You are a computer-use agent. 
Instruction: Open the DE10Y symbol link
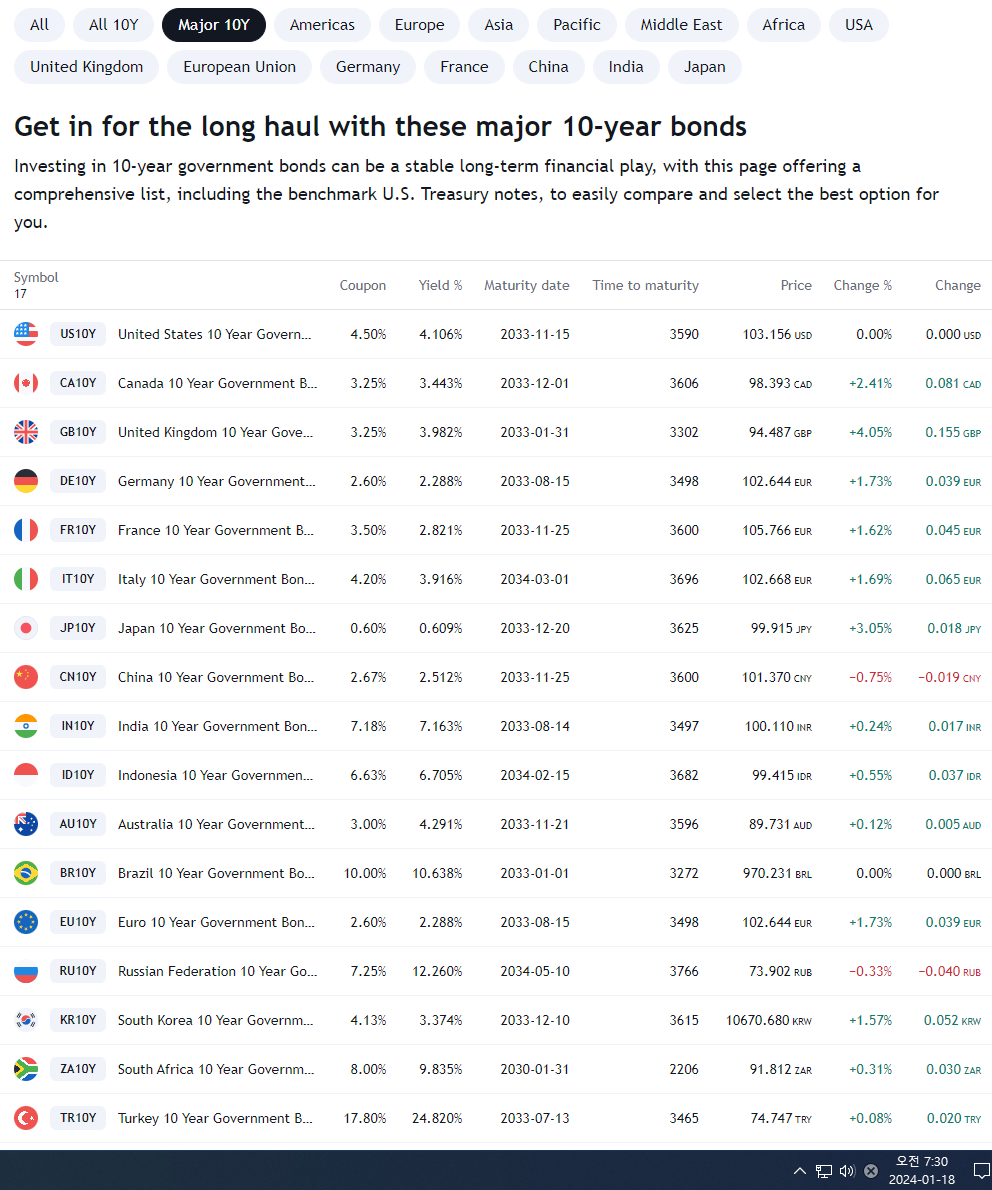click(78, 481)
